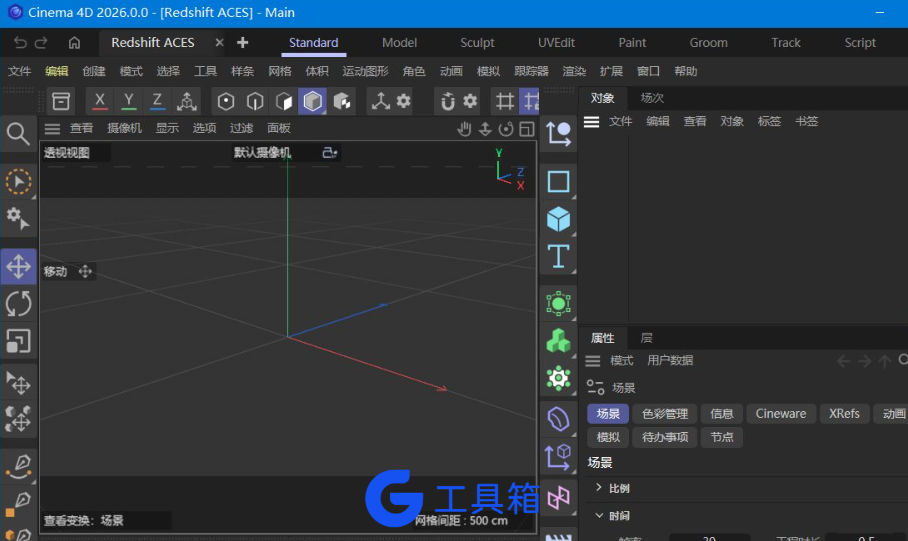This screenshot has height=541, width=908.
Task: Open snap settings gear icon
Action: pos(470,101)
